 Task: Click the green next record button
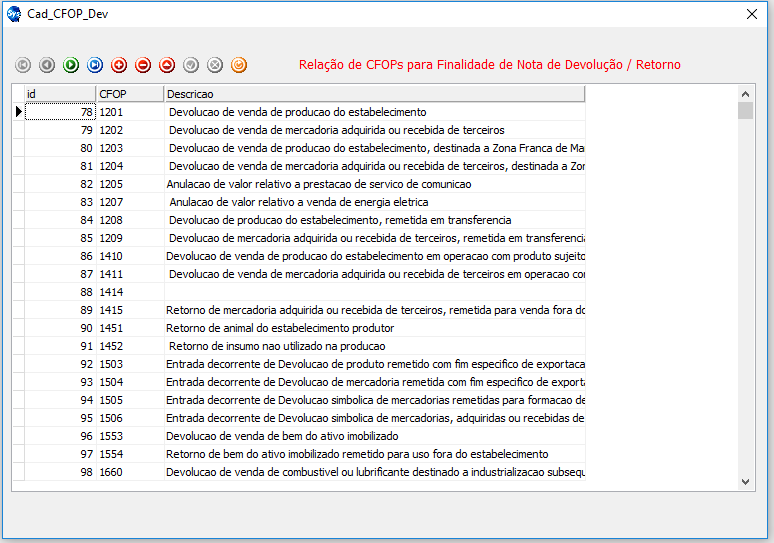[71, 65]
